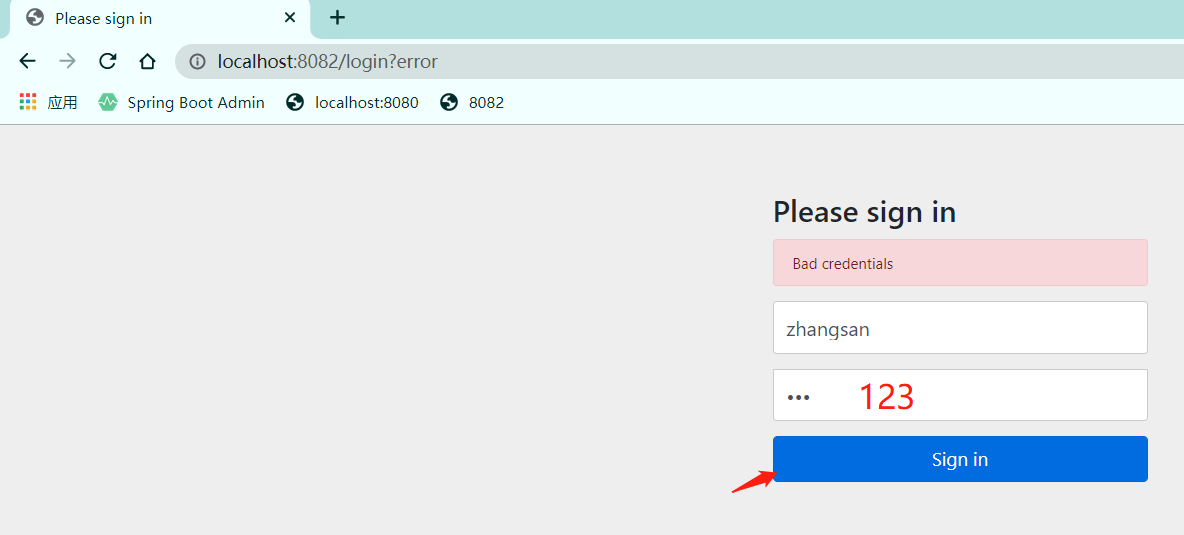
Task: Submit the form with Sign in button
Action: click(960, 459)
